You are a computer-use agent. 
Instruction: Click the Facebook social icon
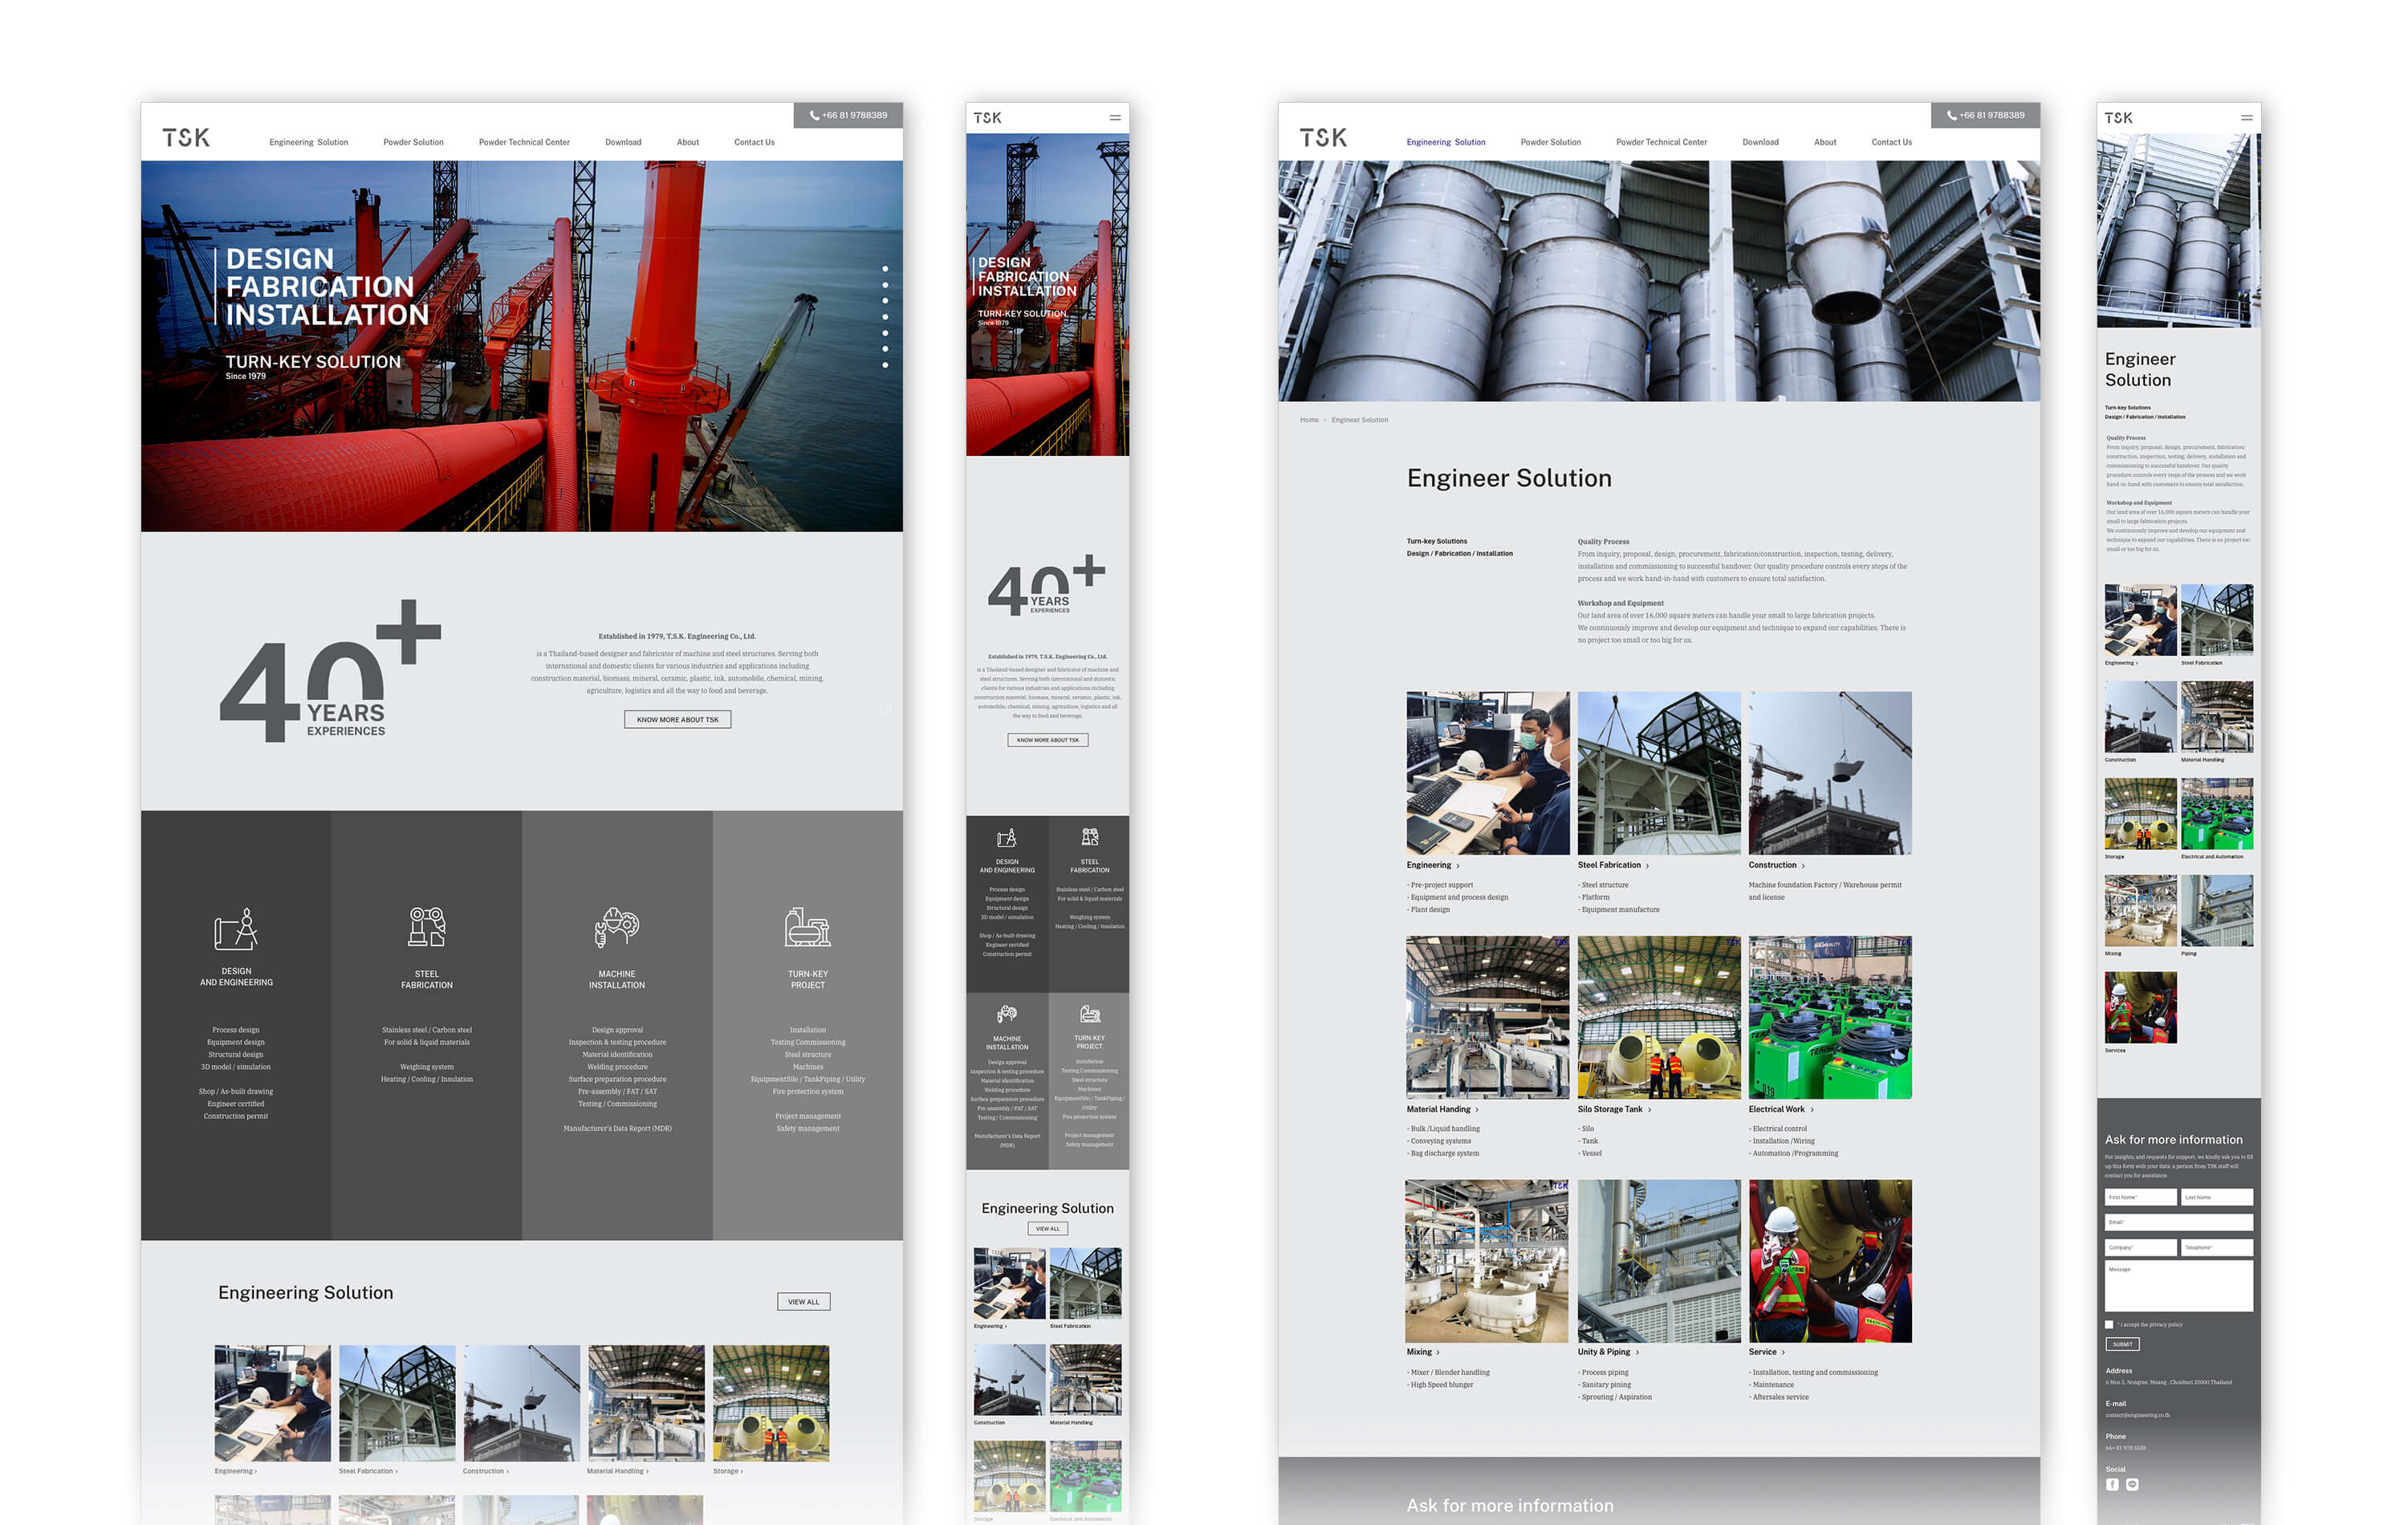(2112, 1485)
